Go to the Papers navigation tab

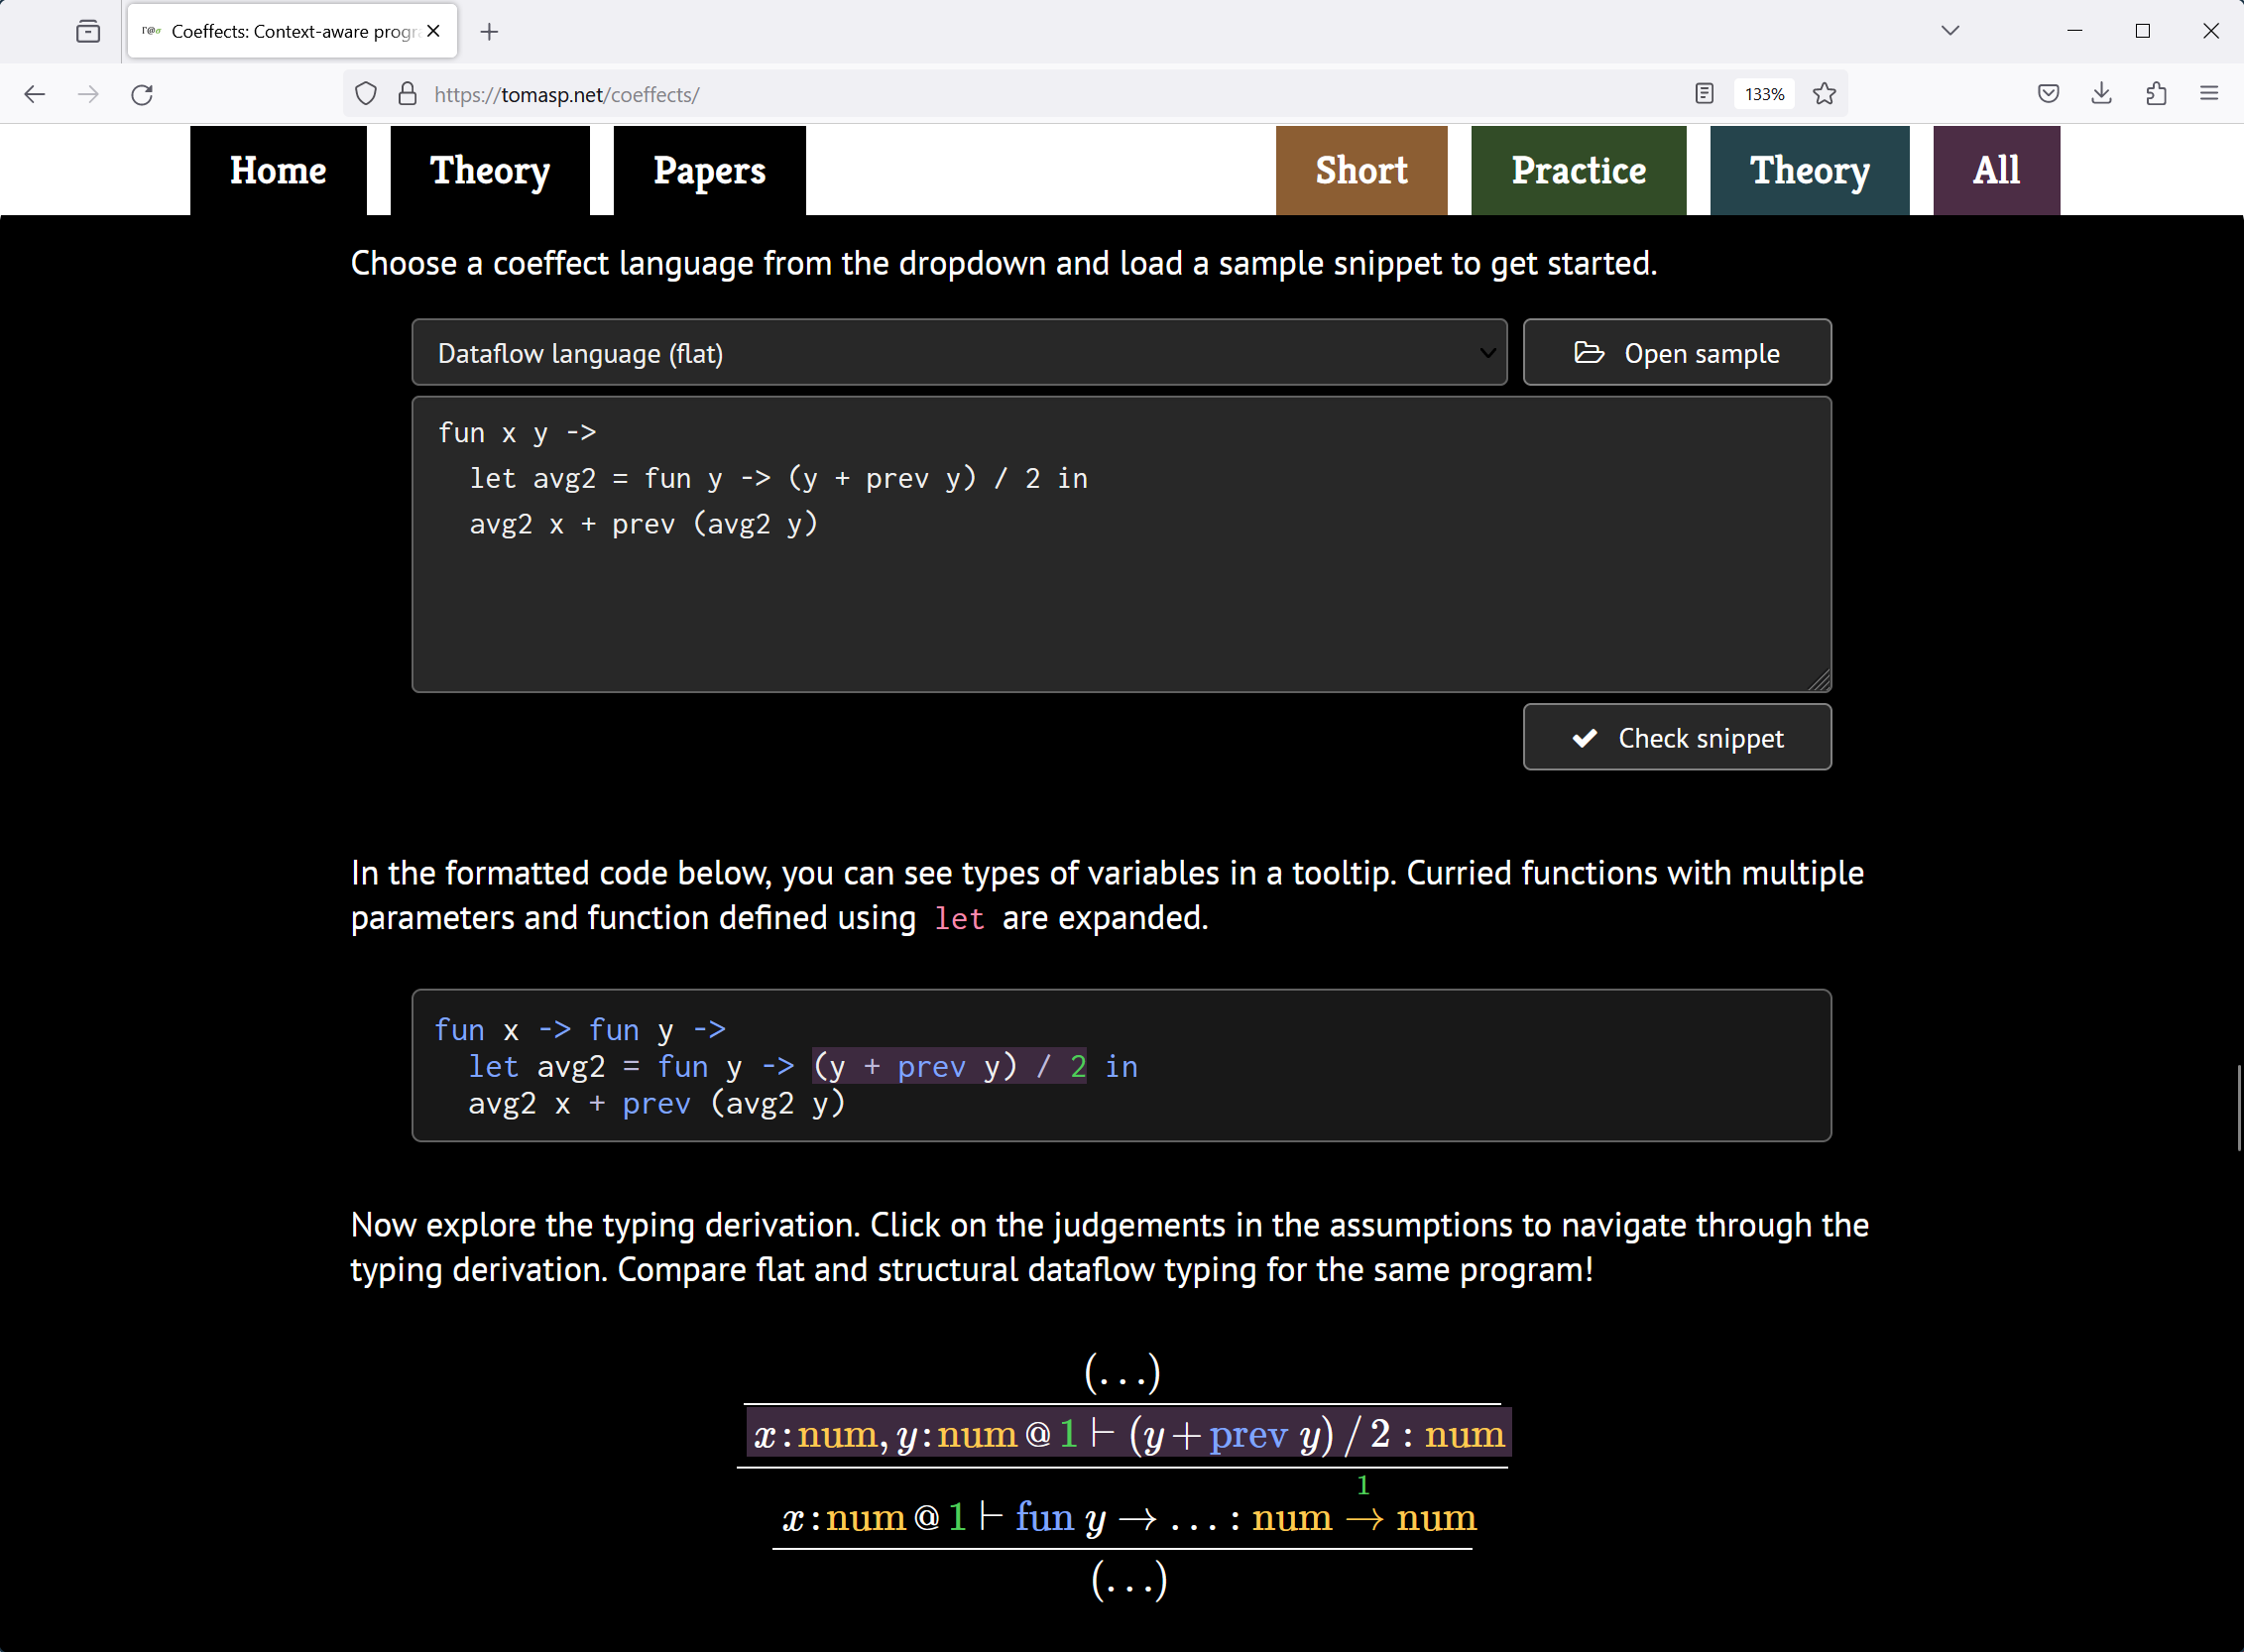tap(709, 171)
